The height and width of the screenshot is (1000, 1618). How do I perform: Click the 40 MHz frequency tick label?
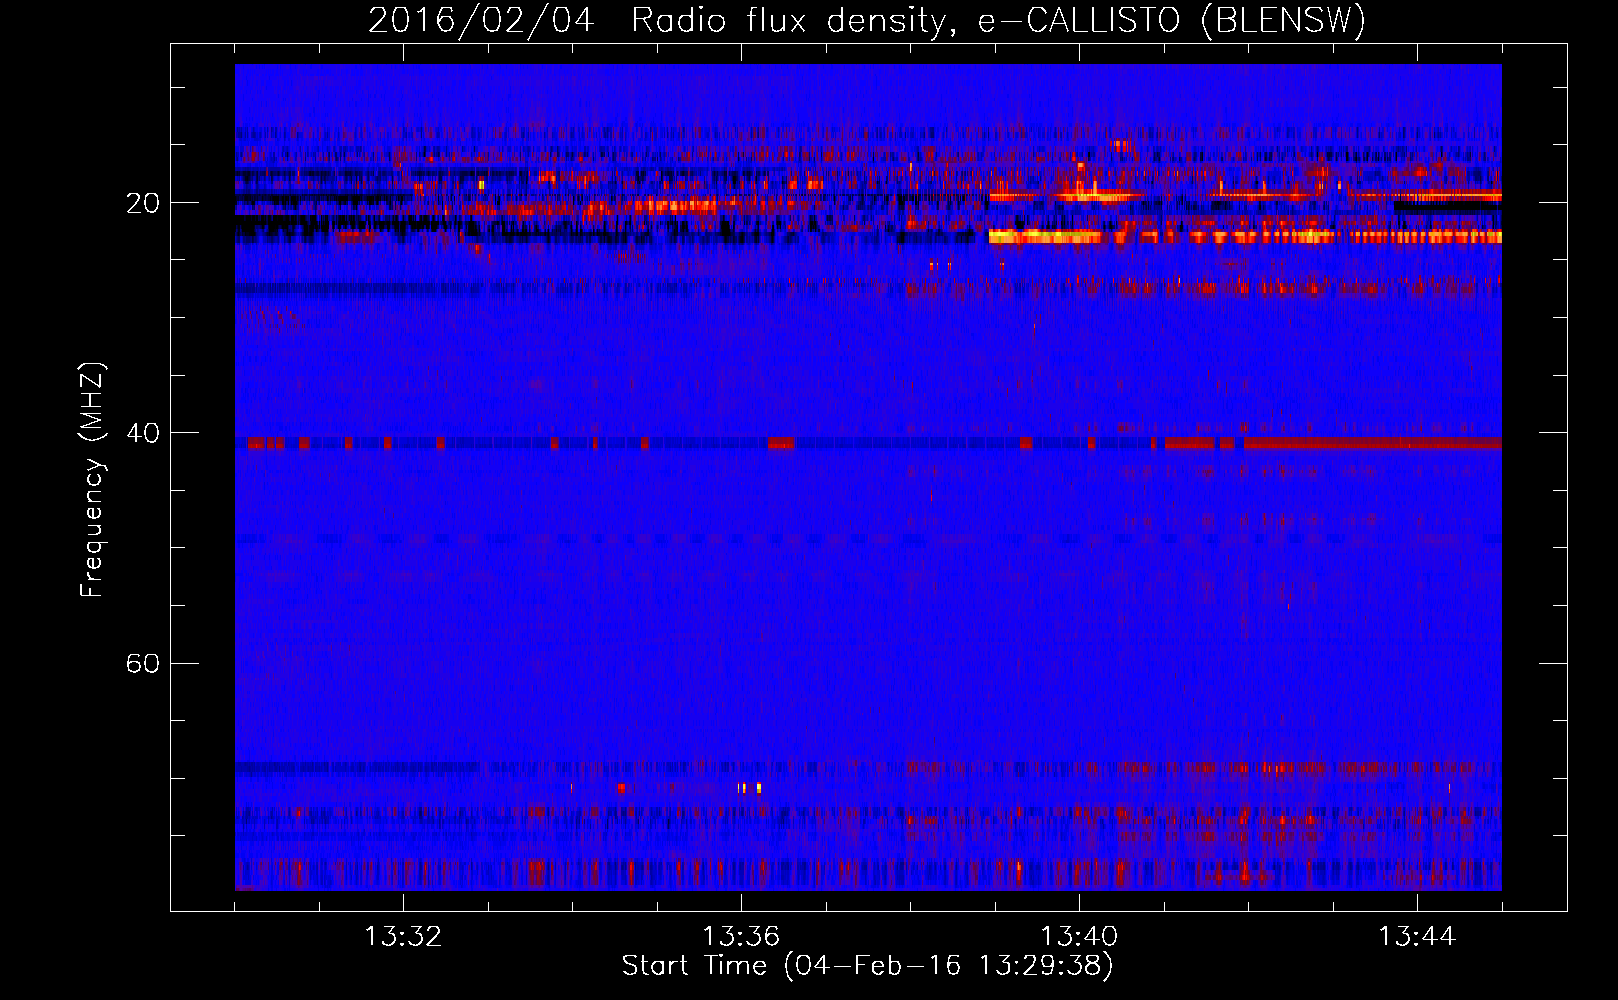click(x=142, y=433)
